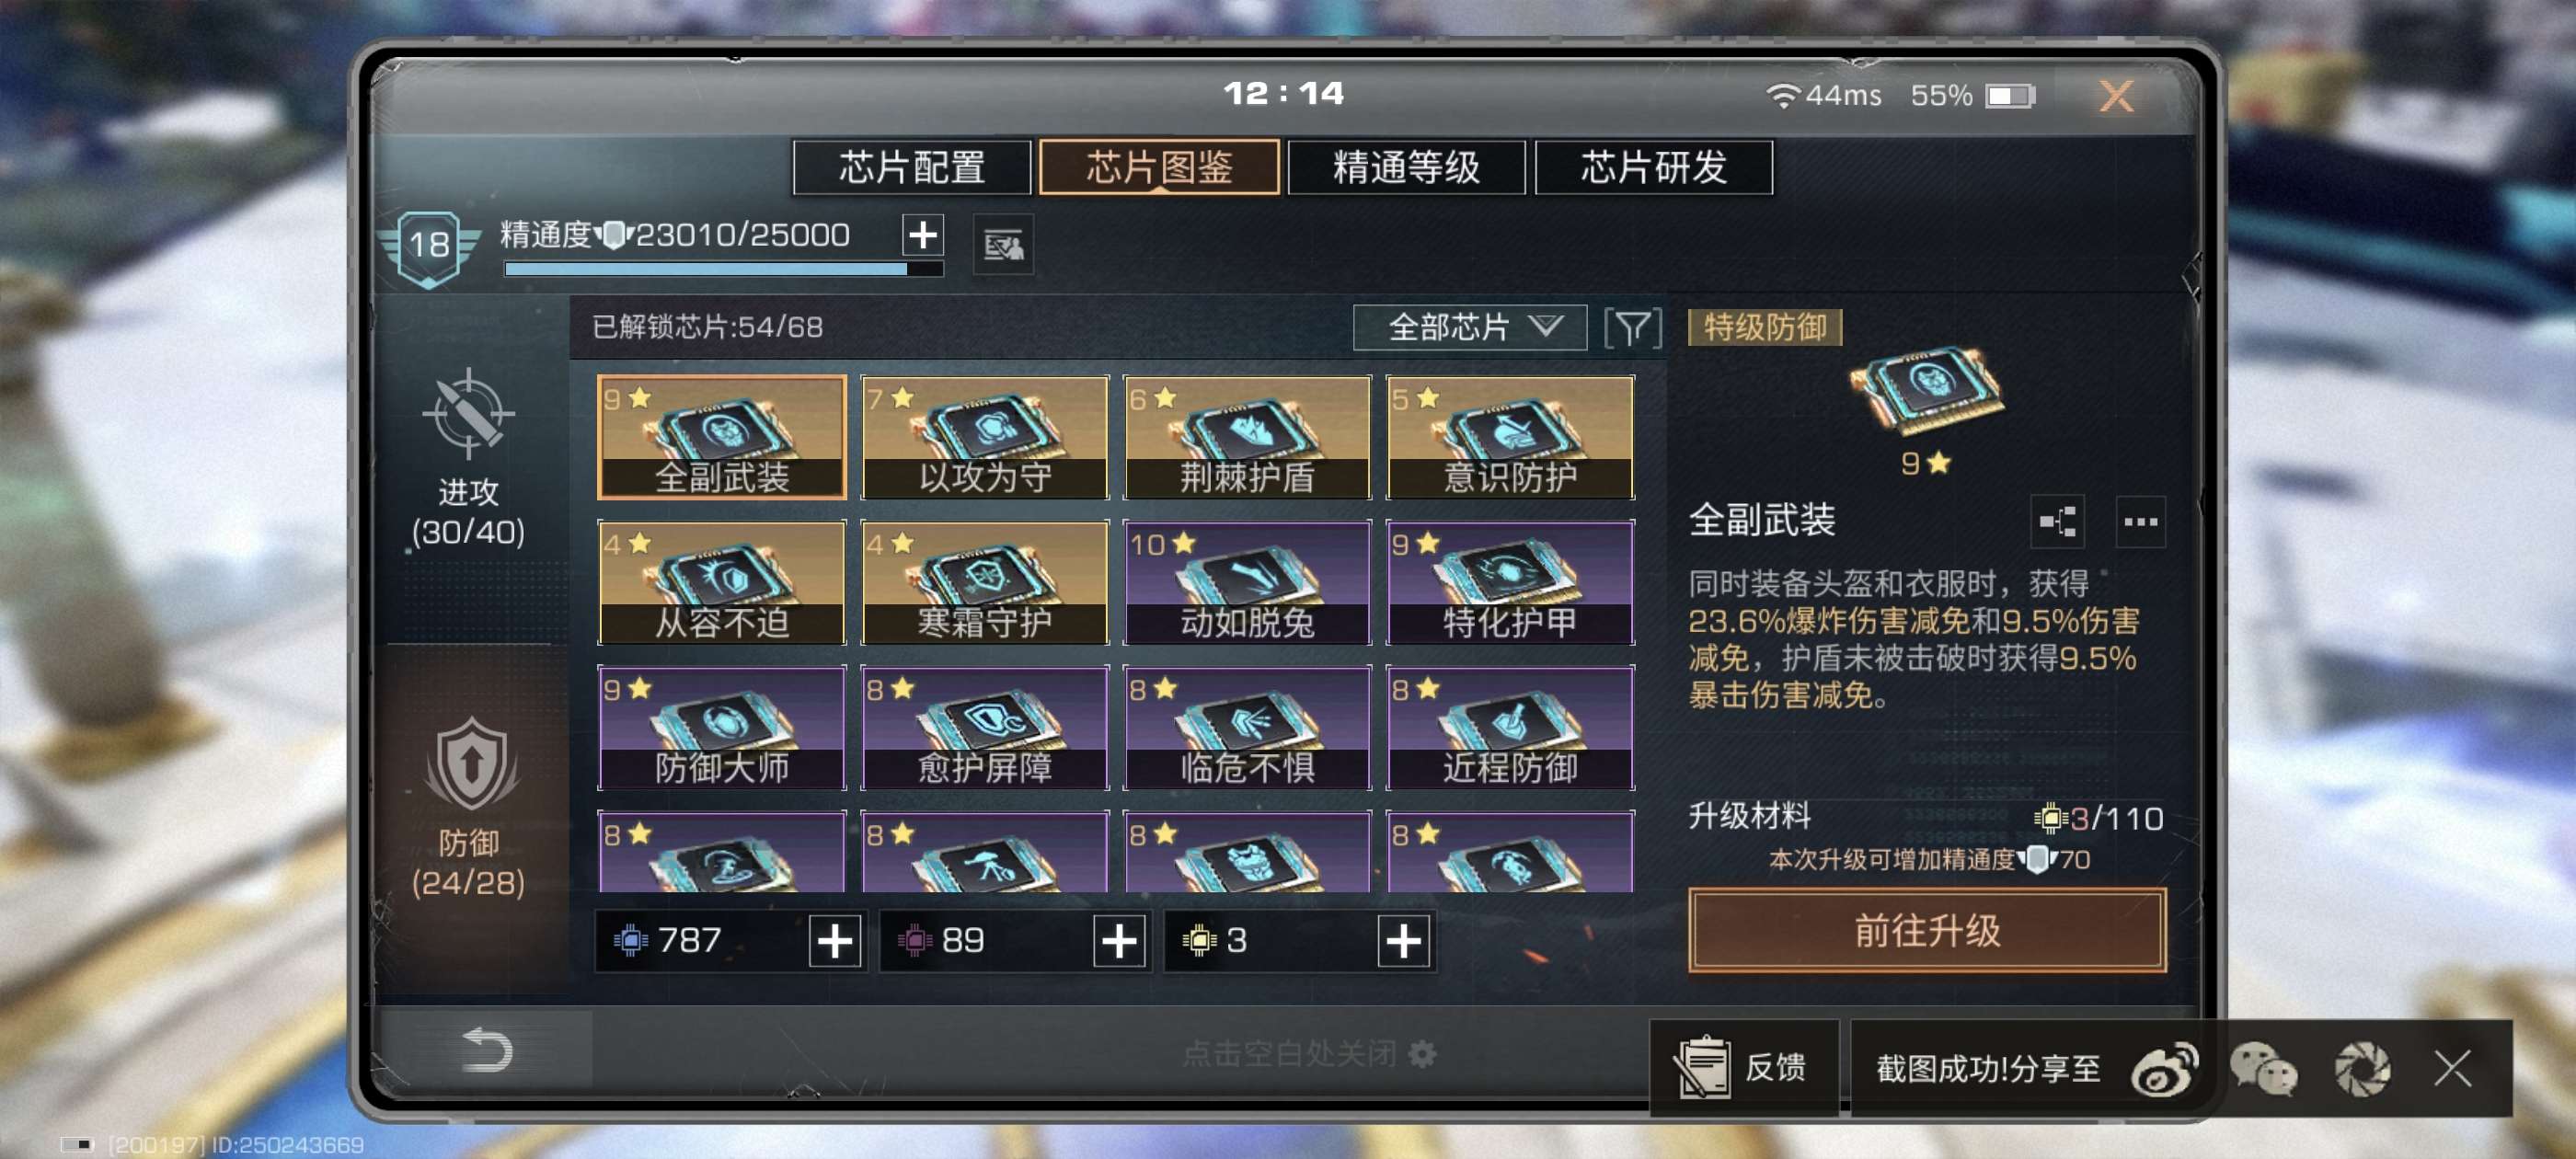Select the 动如脱兔 chip thumbnail

point(1246,582)
